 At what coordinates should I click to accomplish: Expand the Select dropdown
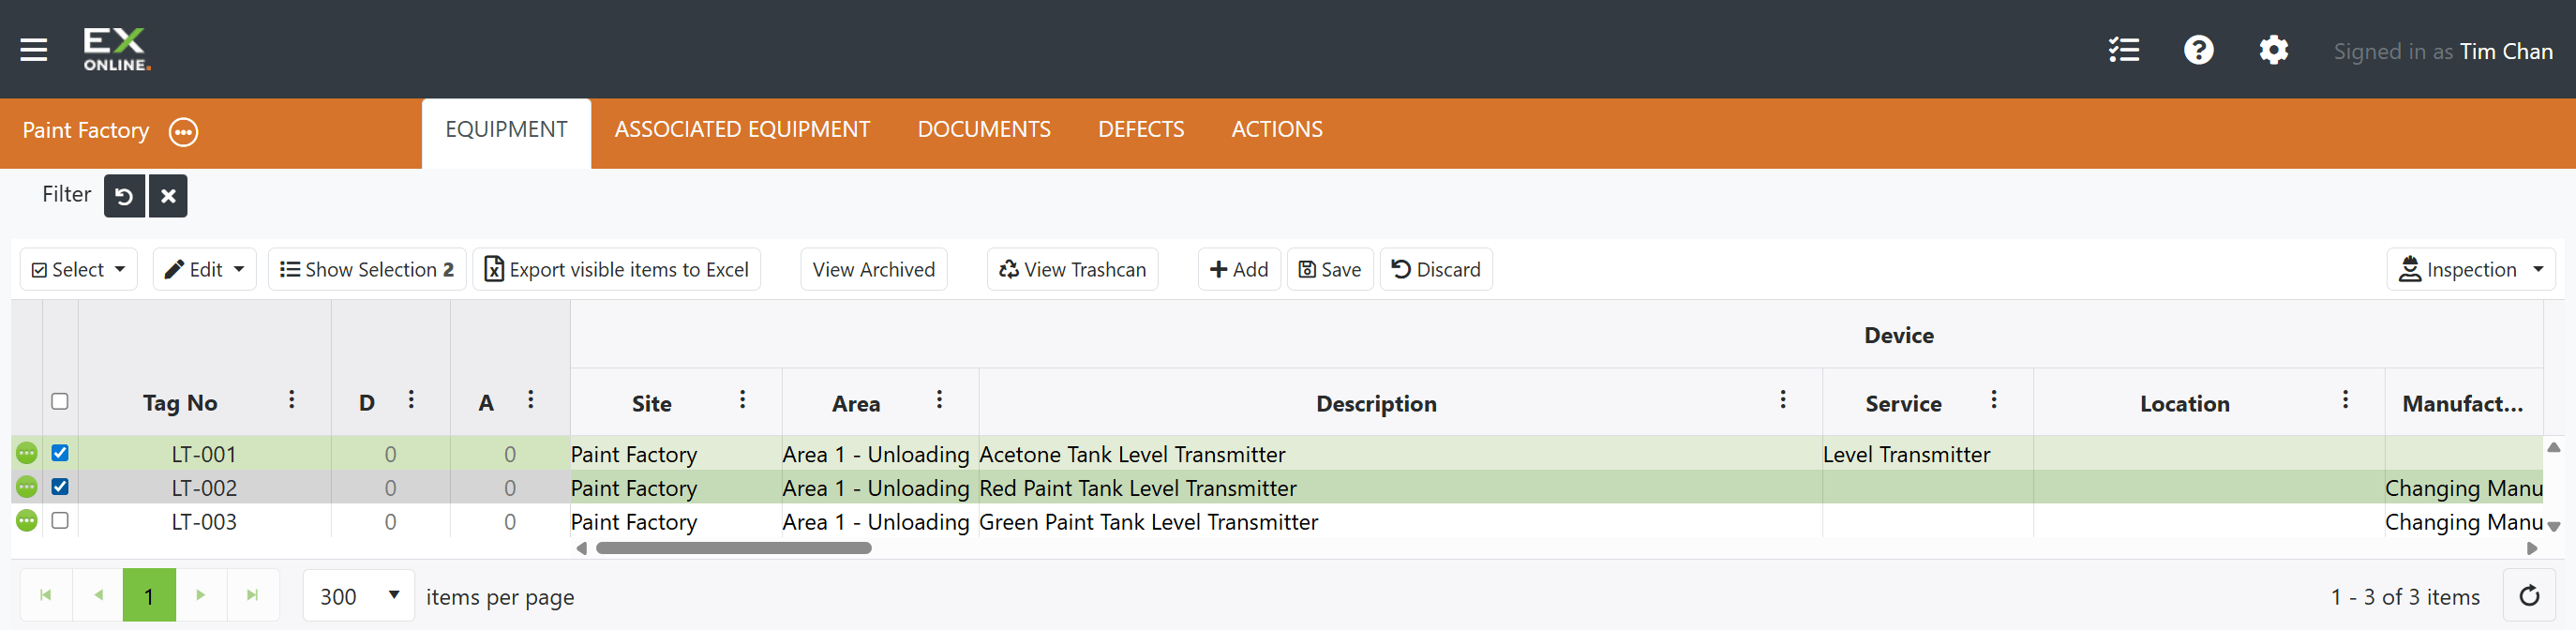coord(79,270)
